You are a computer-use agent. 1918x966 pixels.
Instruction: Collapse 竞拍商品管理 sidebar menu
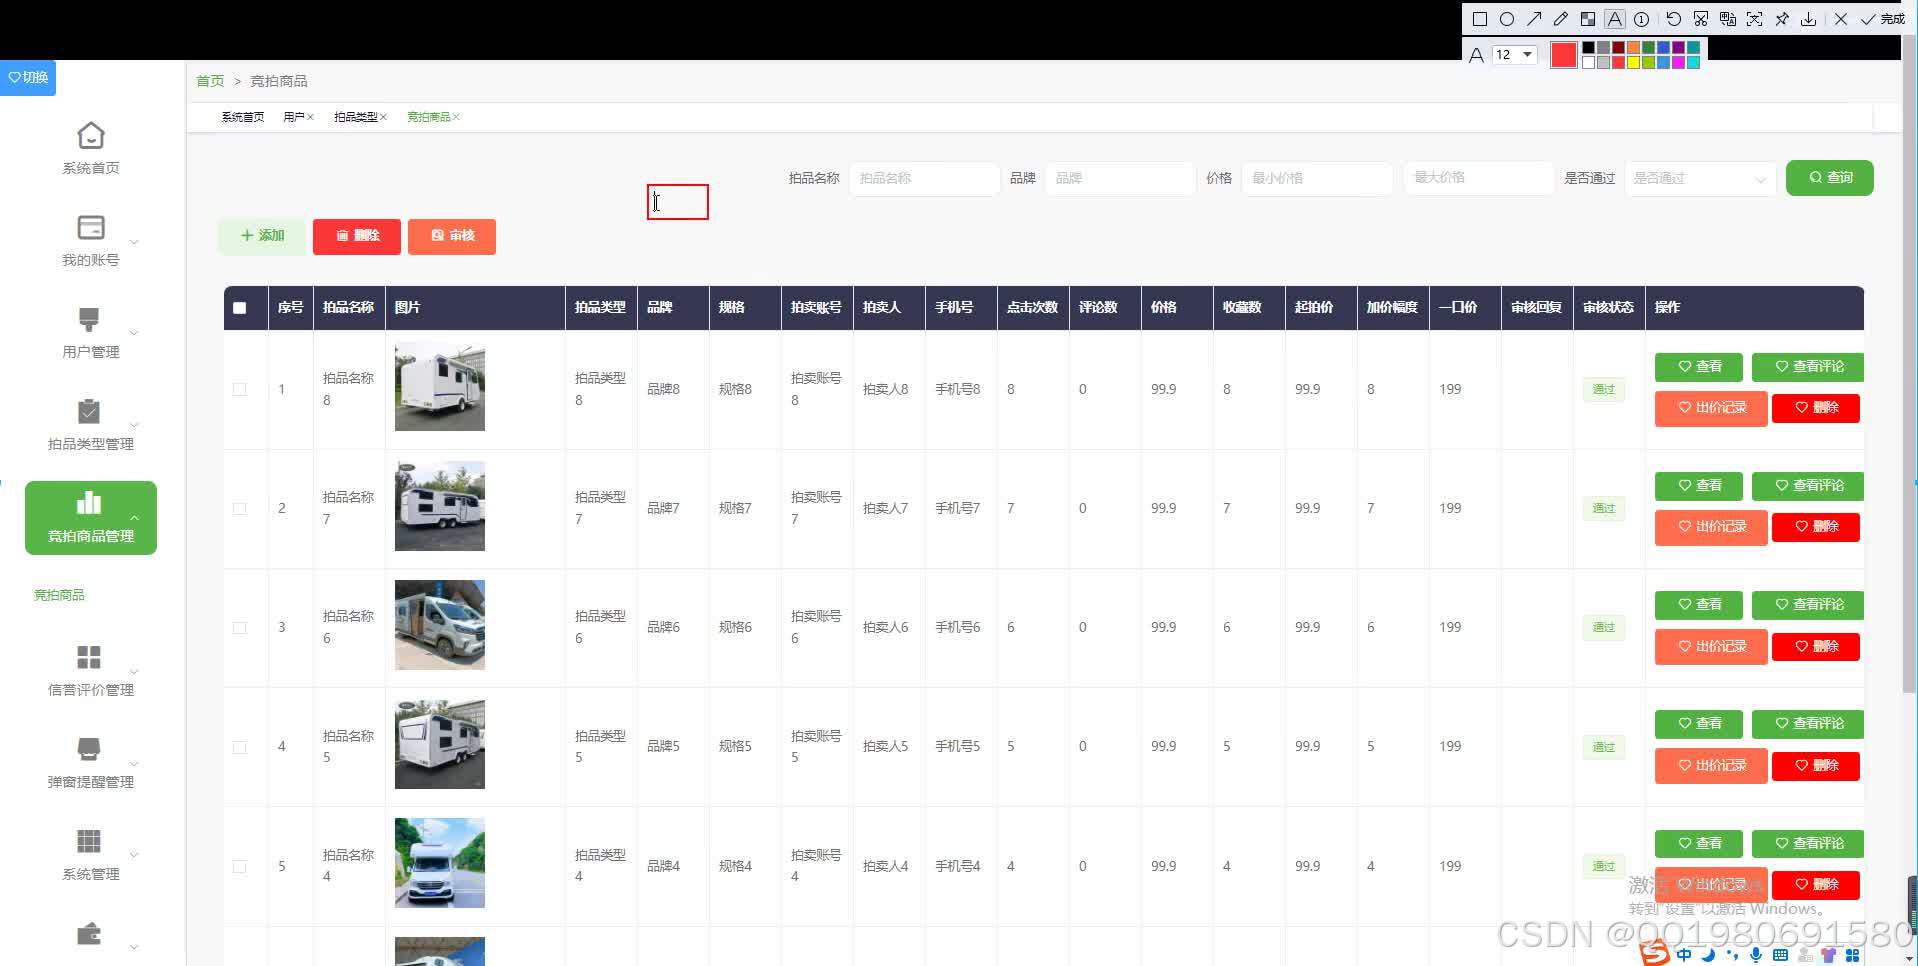[x=91, y=518]
